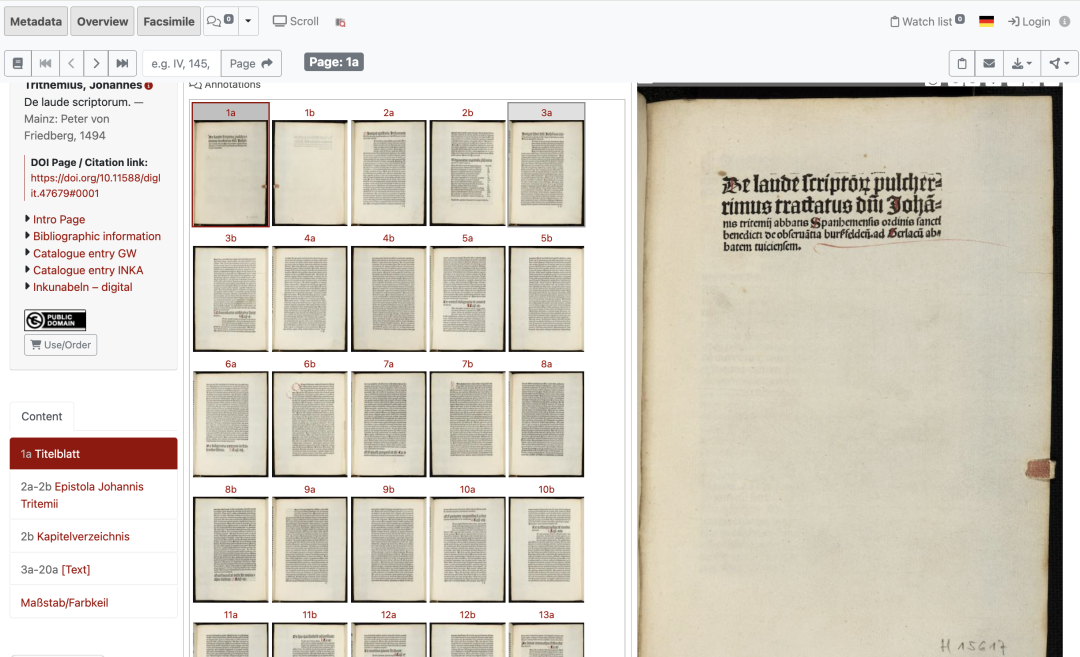Click the book icon in navigation bar
This screenshot has width=1080, height=657.
click(x=18, y=63)
